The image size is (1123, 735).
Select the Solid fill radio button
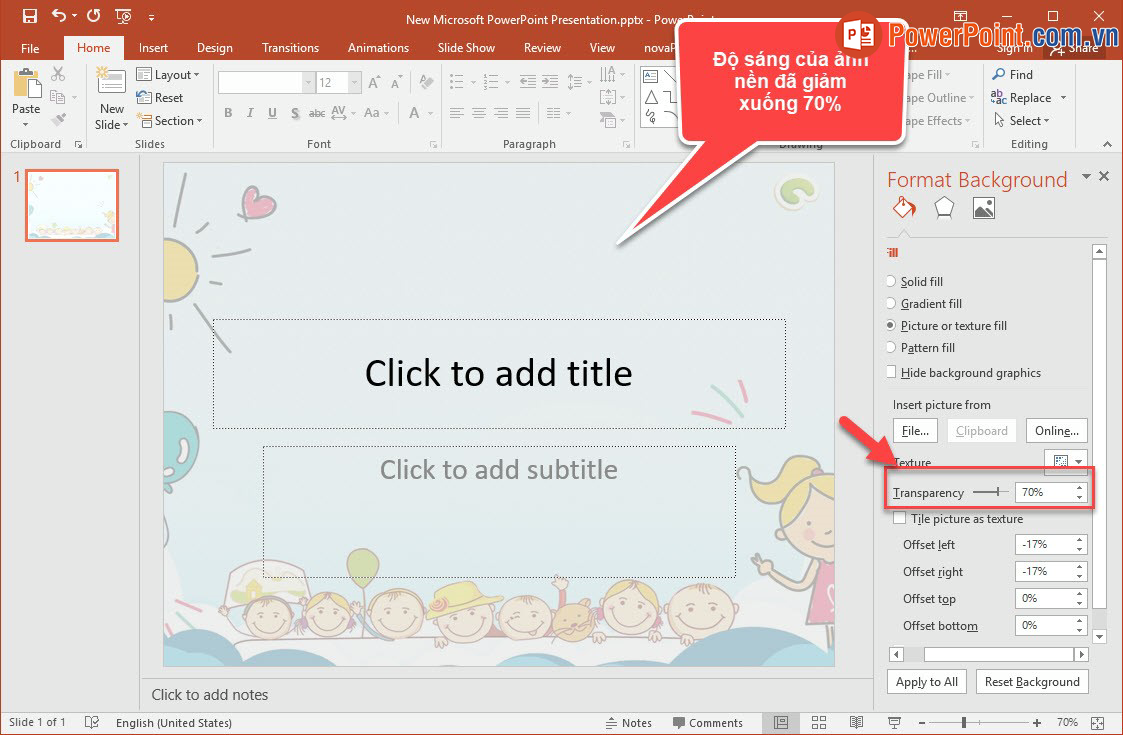891,282
